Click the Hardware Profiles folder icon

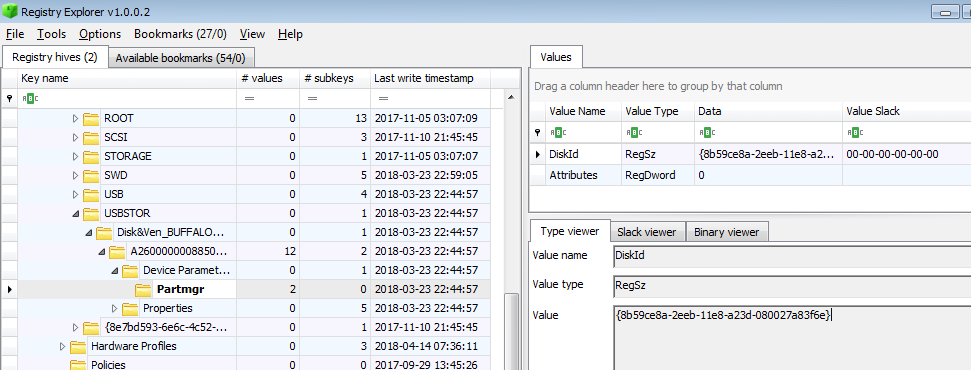coord(78,346)
